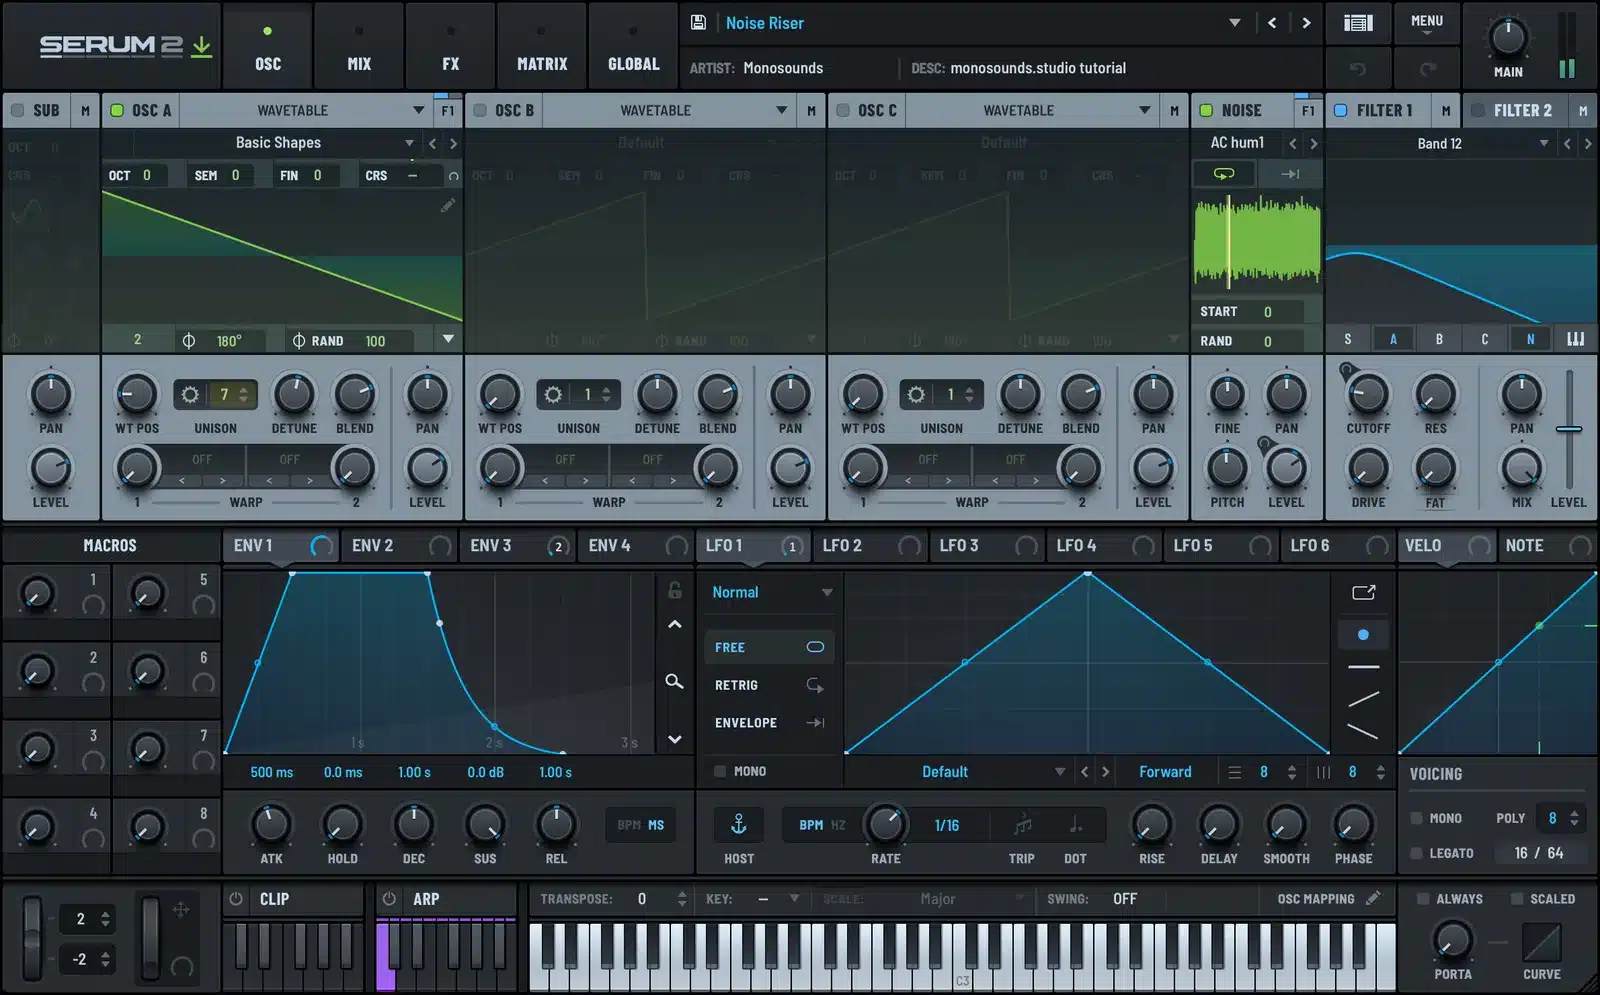
Task: Enable the LEGATO checkbox in voicing
Action: point(1416,853)
